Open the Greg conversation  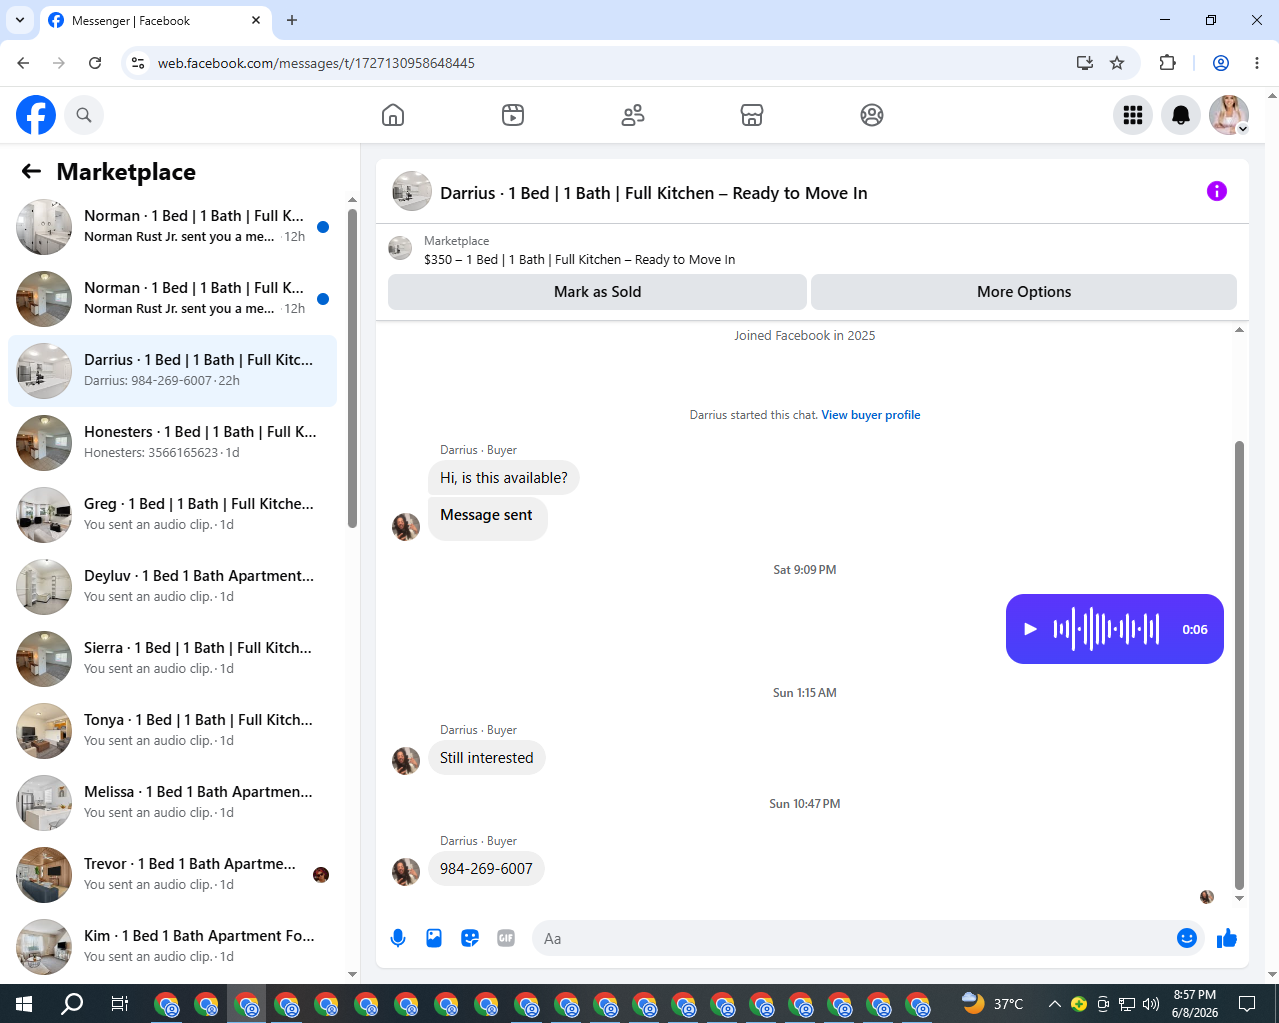[x=172, y=515]
